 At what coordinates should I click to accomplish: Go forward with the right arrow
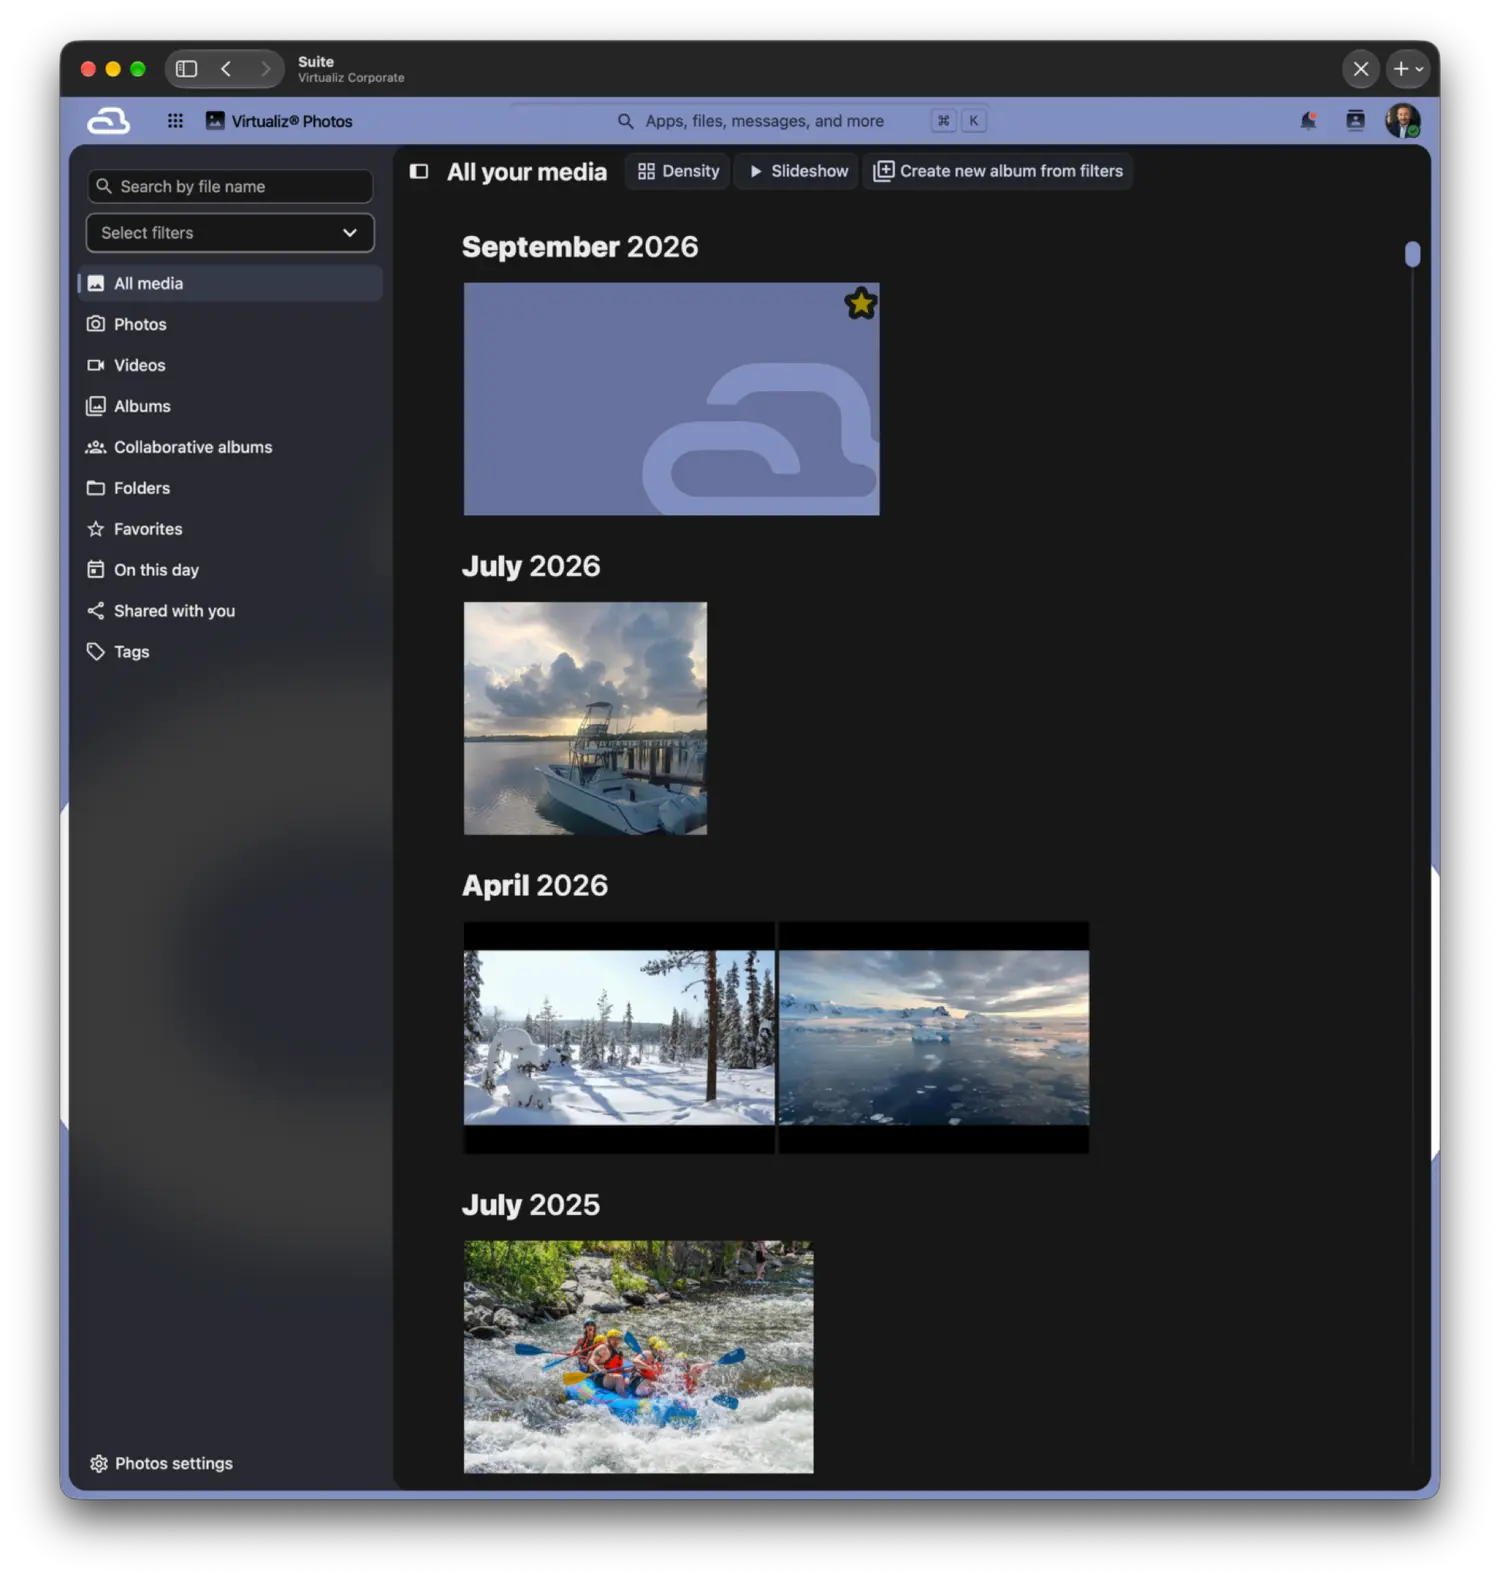click(265, 68)
